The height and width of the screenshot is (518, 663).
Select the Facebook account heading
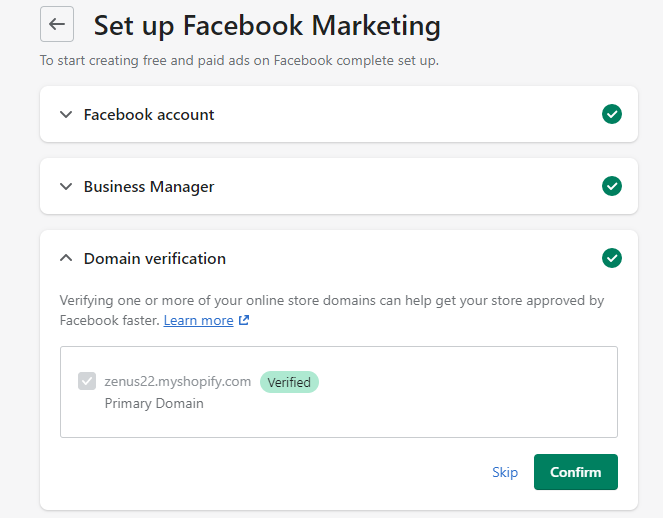point(149,114)
